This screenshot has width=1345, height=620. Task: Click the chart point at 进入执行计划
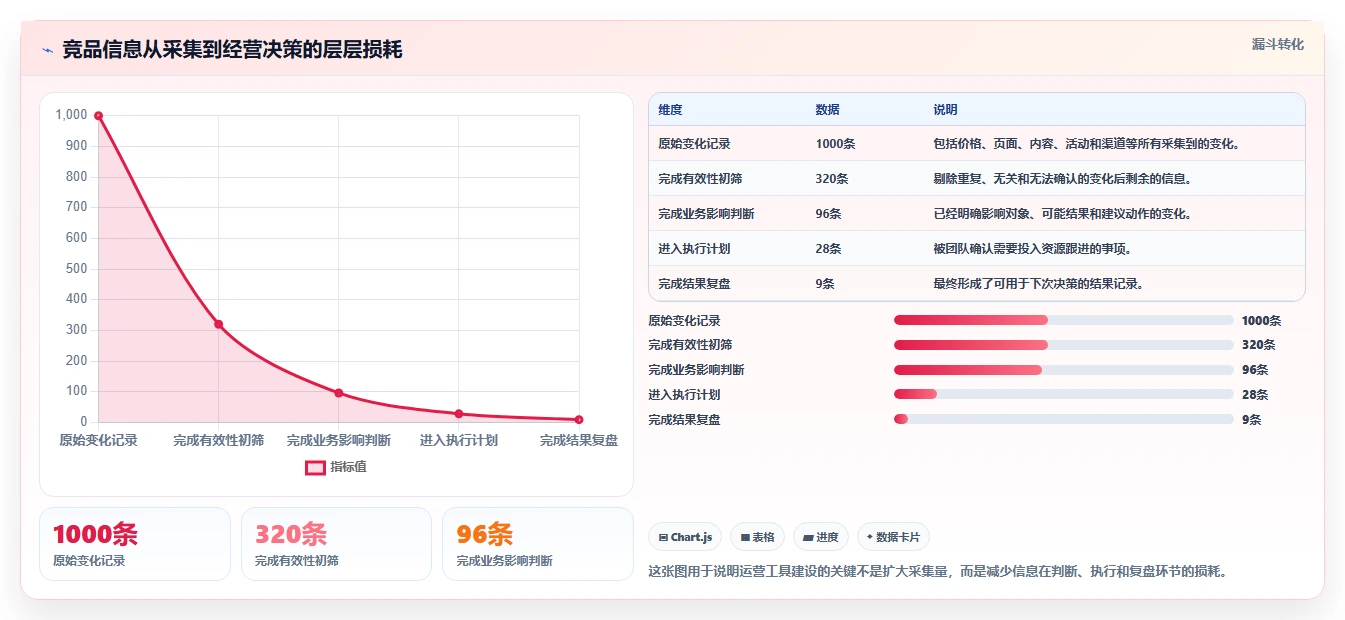[x=458, y=414]
